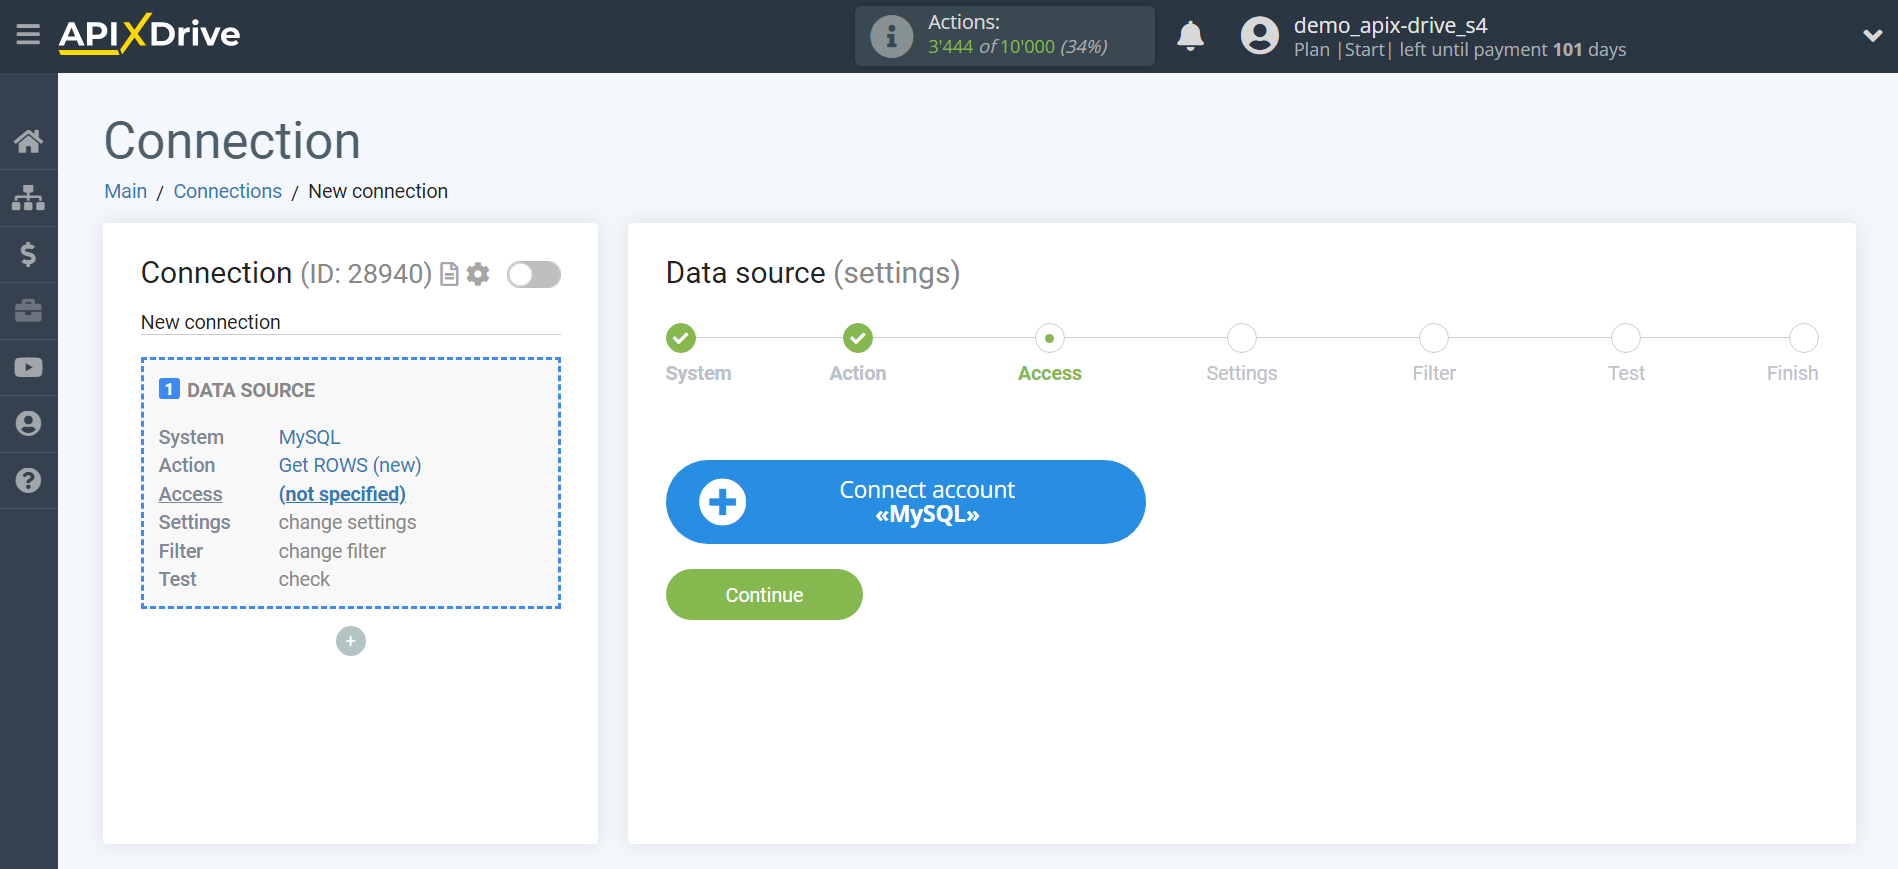This screenshot has width=1898, height=869.
Task: Click the Get ROWS (new) action link
Action: (x=350, y=465)
